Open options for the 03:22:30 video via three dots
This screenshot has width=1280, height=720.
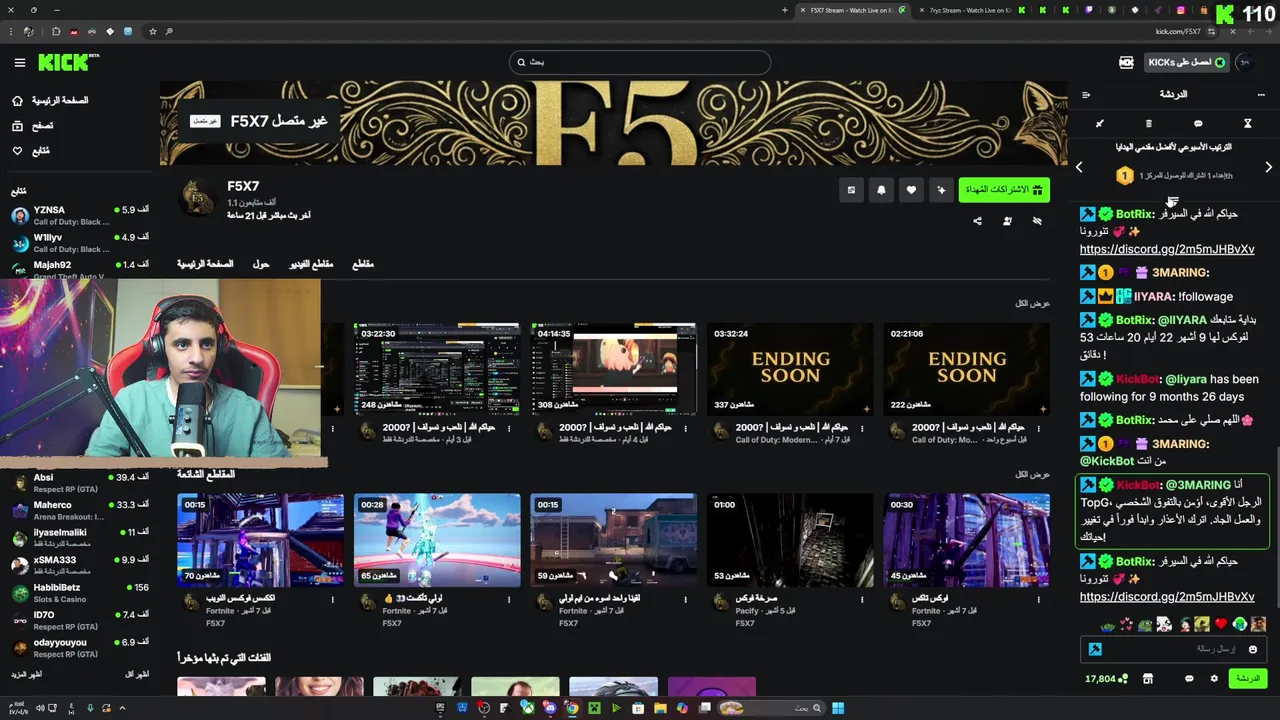point(509,428)
